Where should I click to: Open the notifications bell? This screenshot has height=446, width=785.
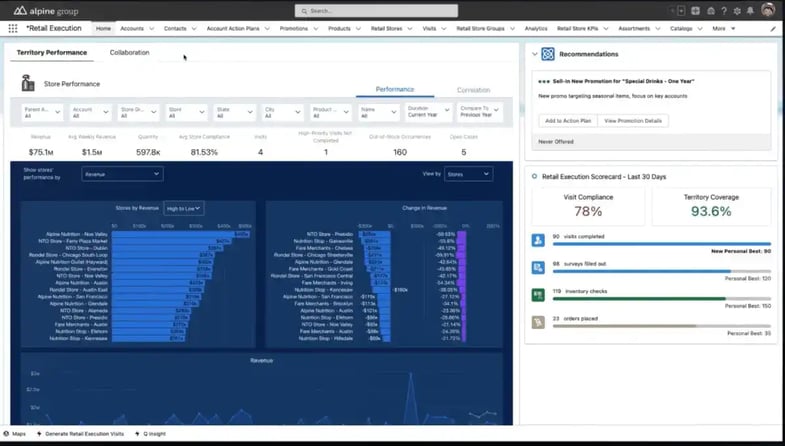click(750, 11)
